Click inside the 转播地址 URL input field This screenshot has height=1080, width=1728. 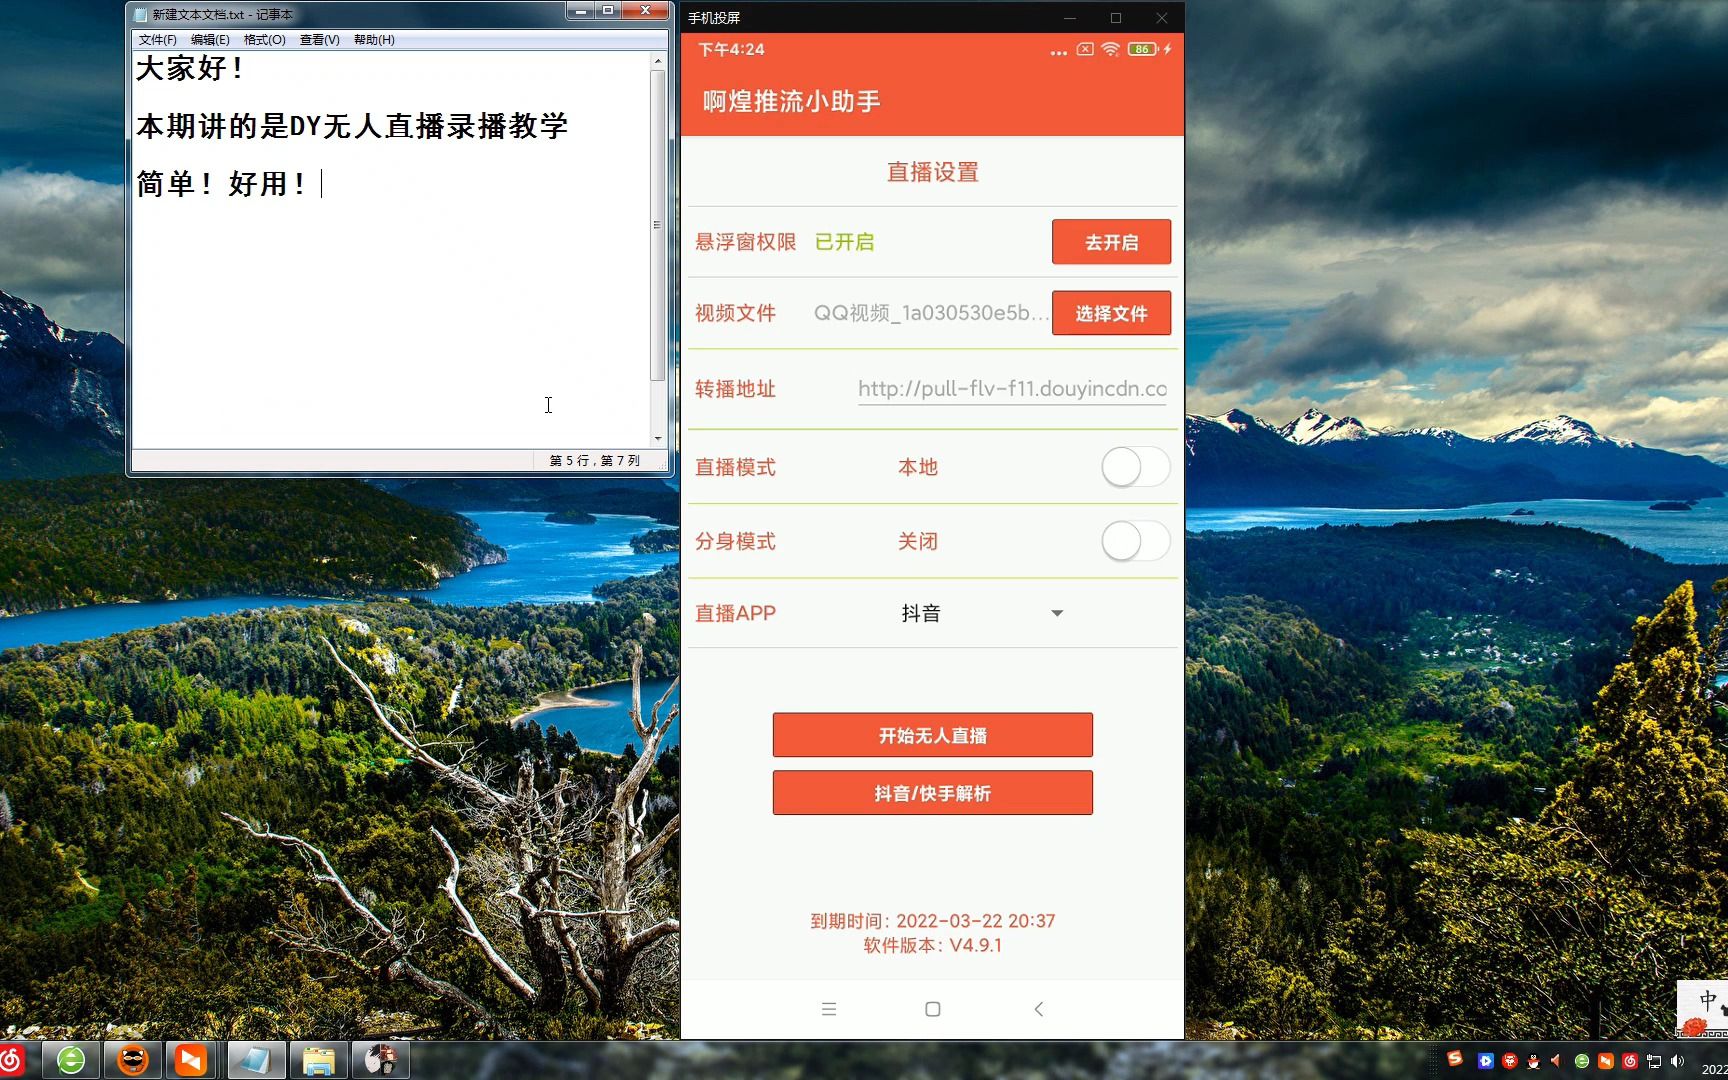[1010, 389]
